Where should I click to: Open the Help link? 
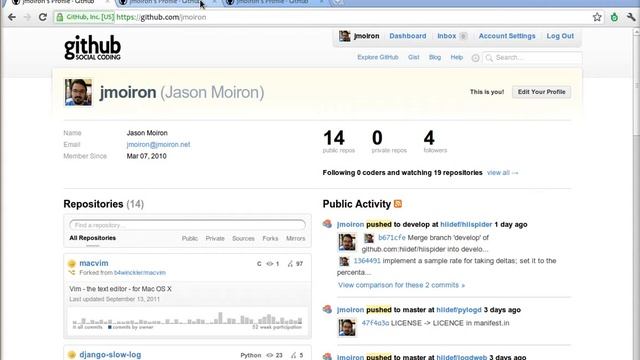point(457,57)
